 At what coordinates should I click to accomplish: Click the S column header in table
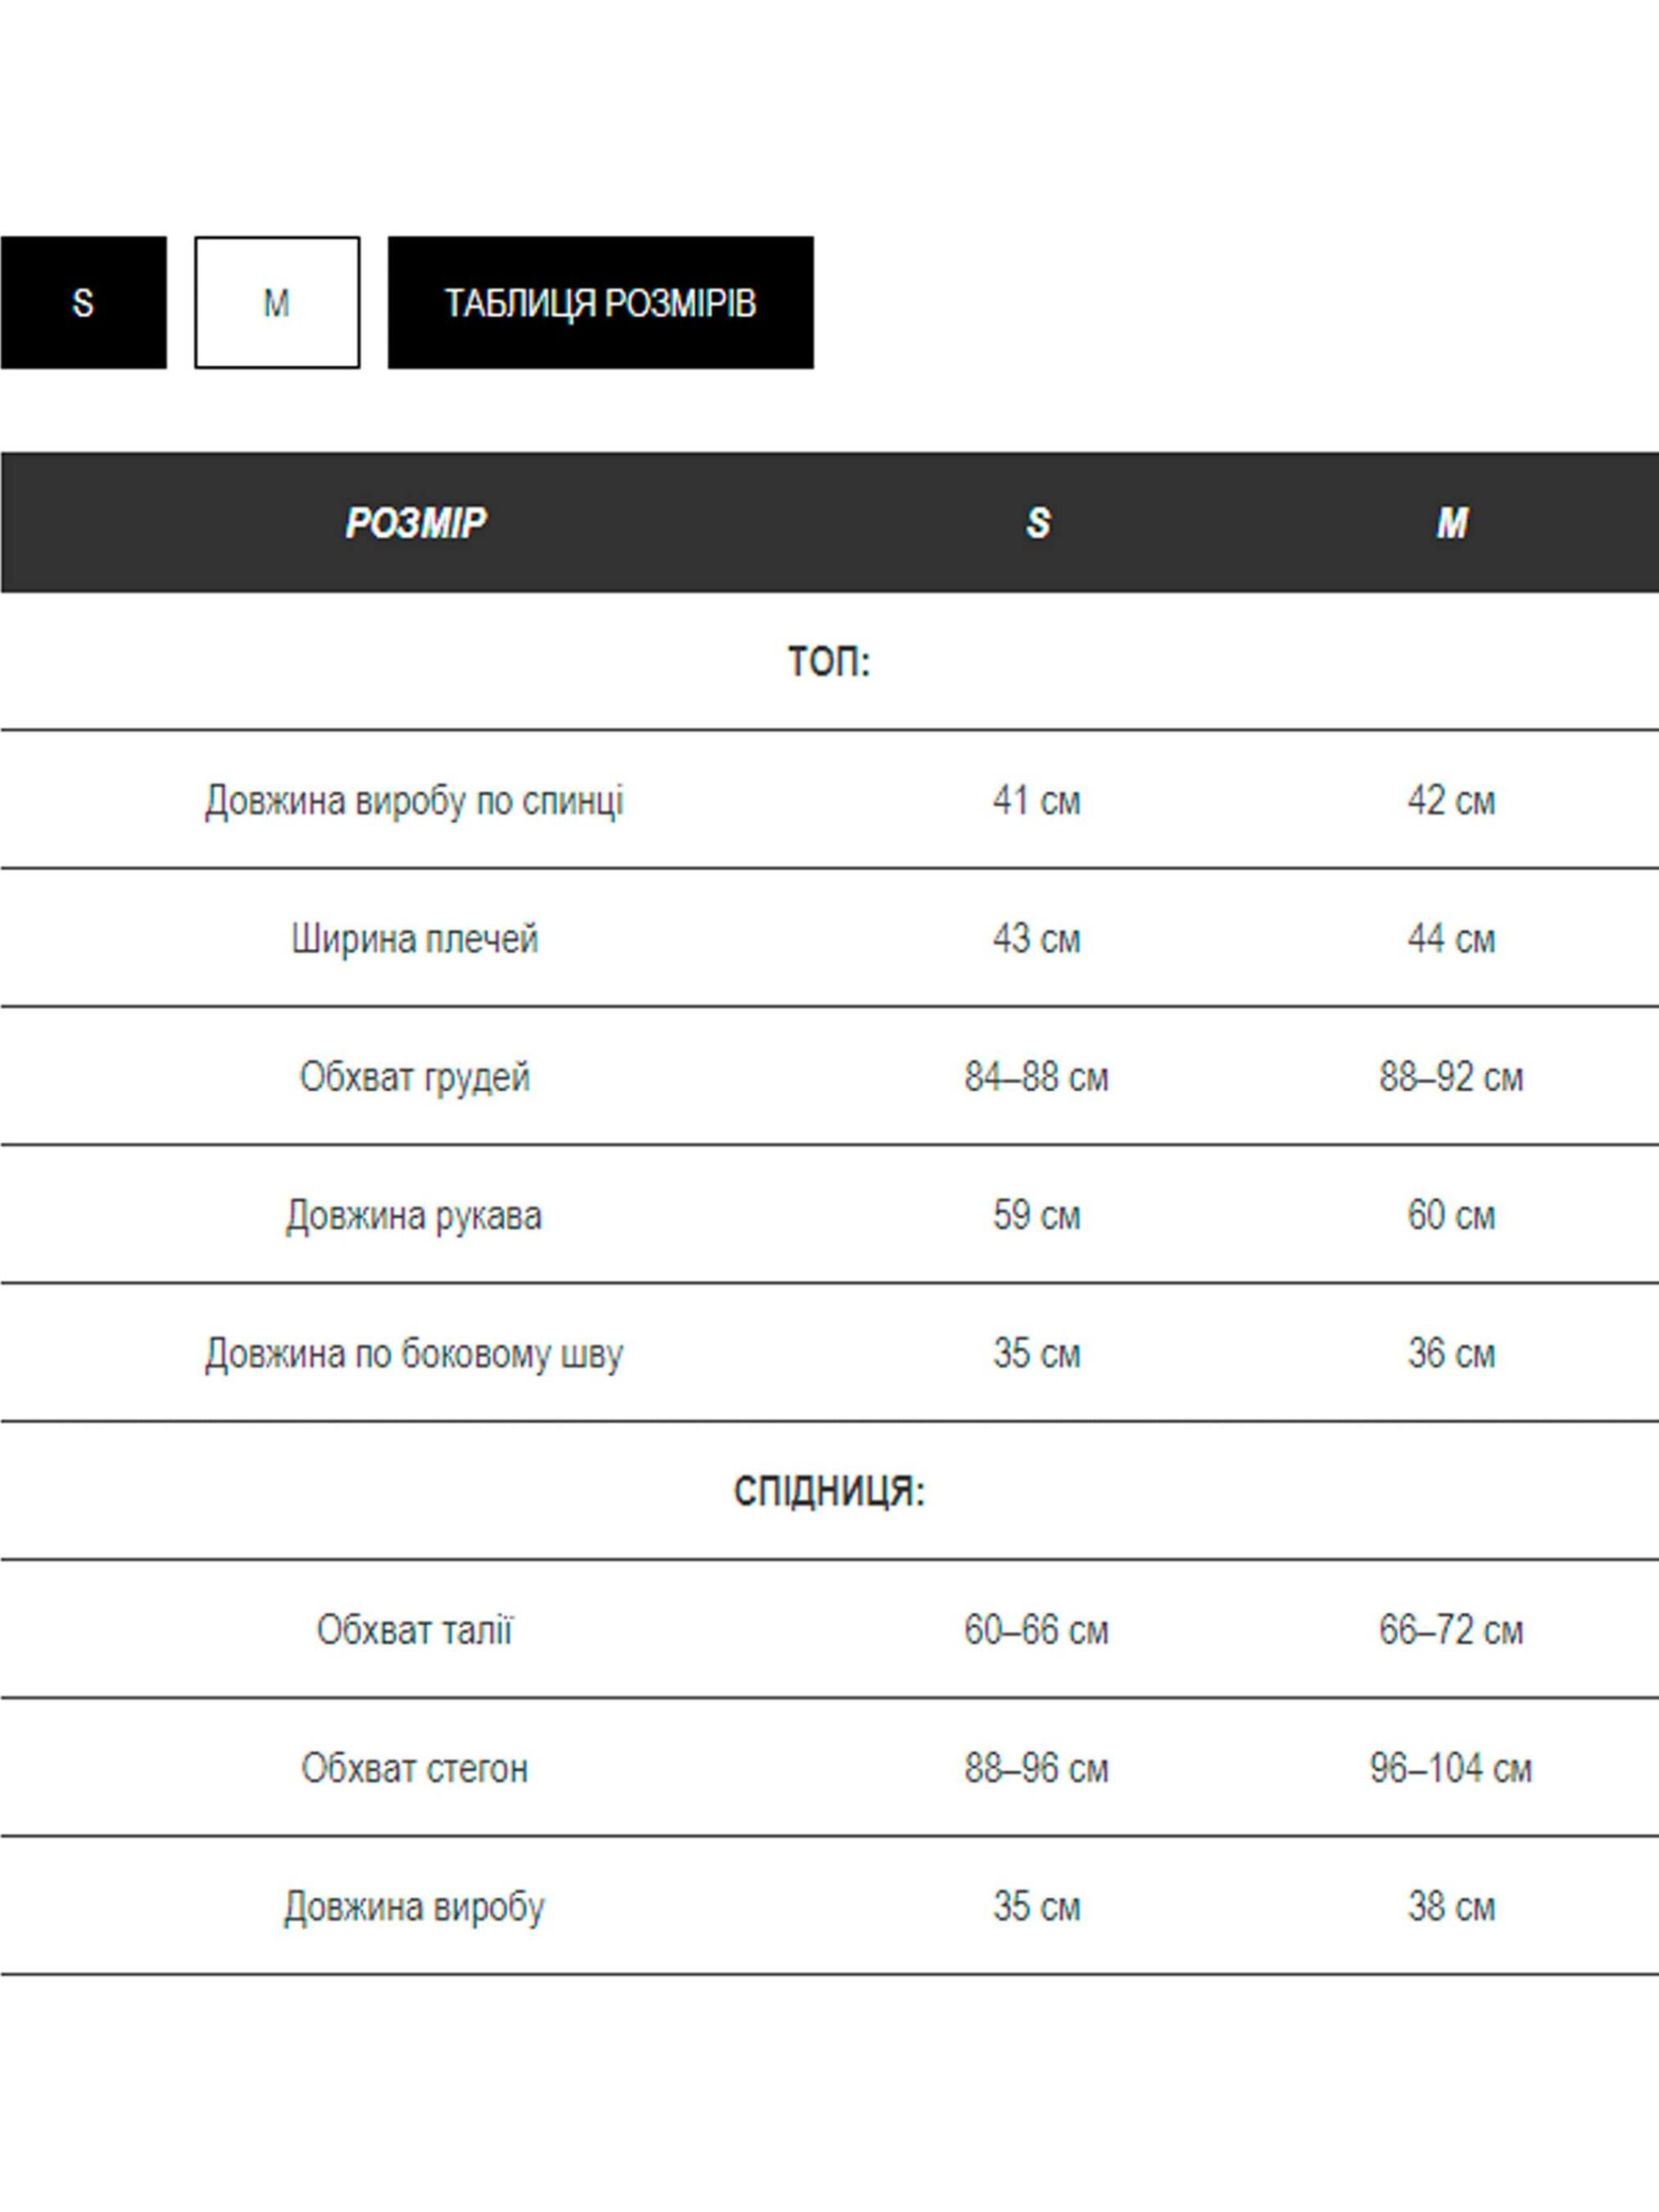pyautogui.click(x=1037, y=522)
